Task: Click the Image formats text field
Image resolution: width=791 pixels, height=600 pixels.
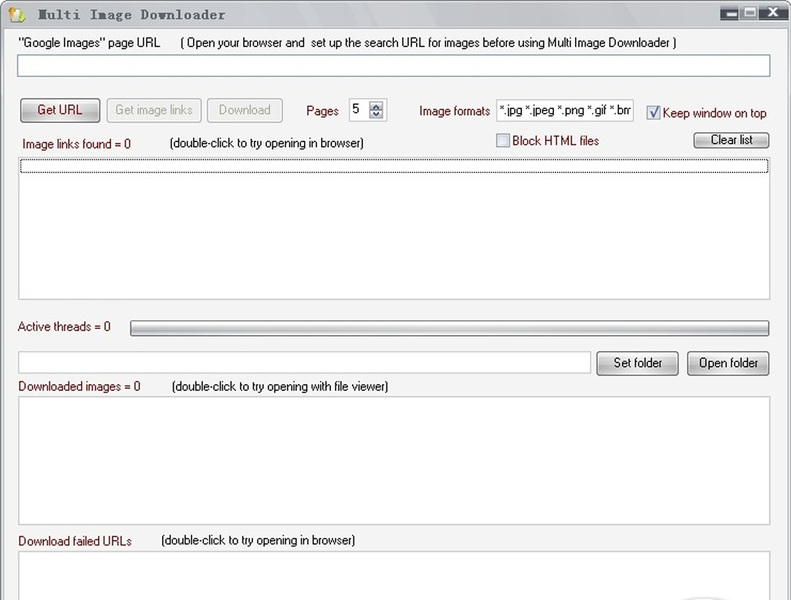Action: pos(565,110)
